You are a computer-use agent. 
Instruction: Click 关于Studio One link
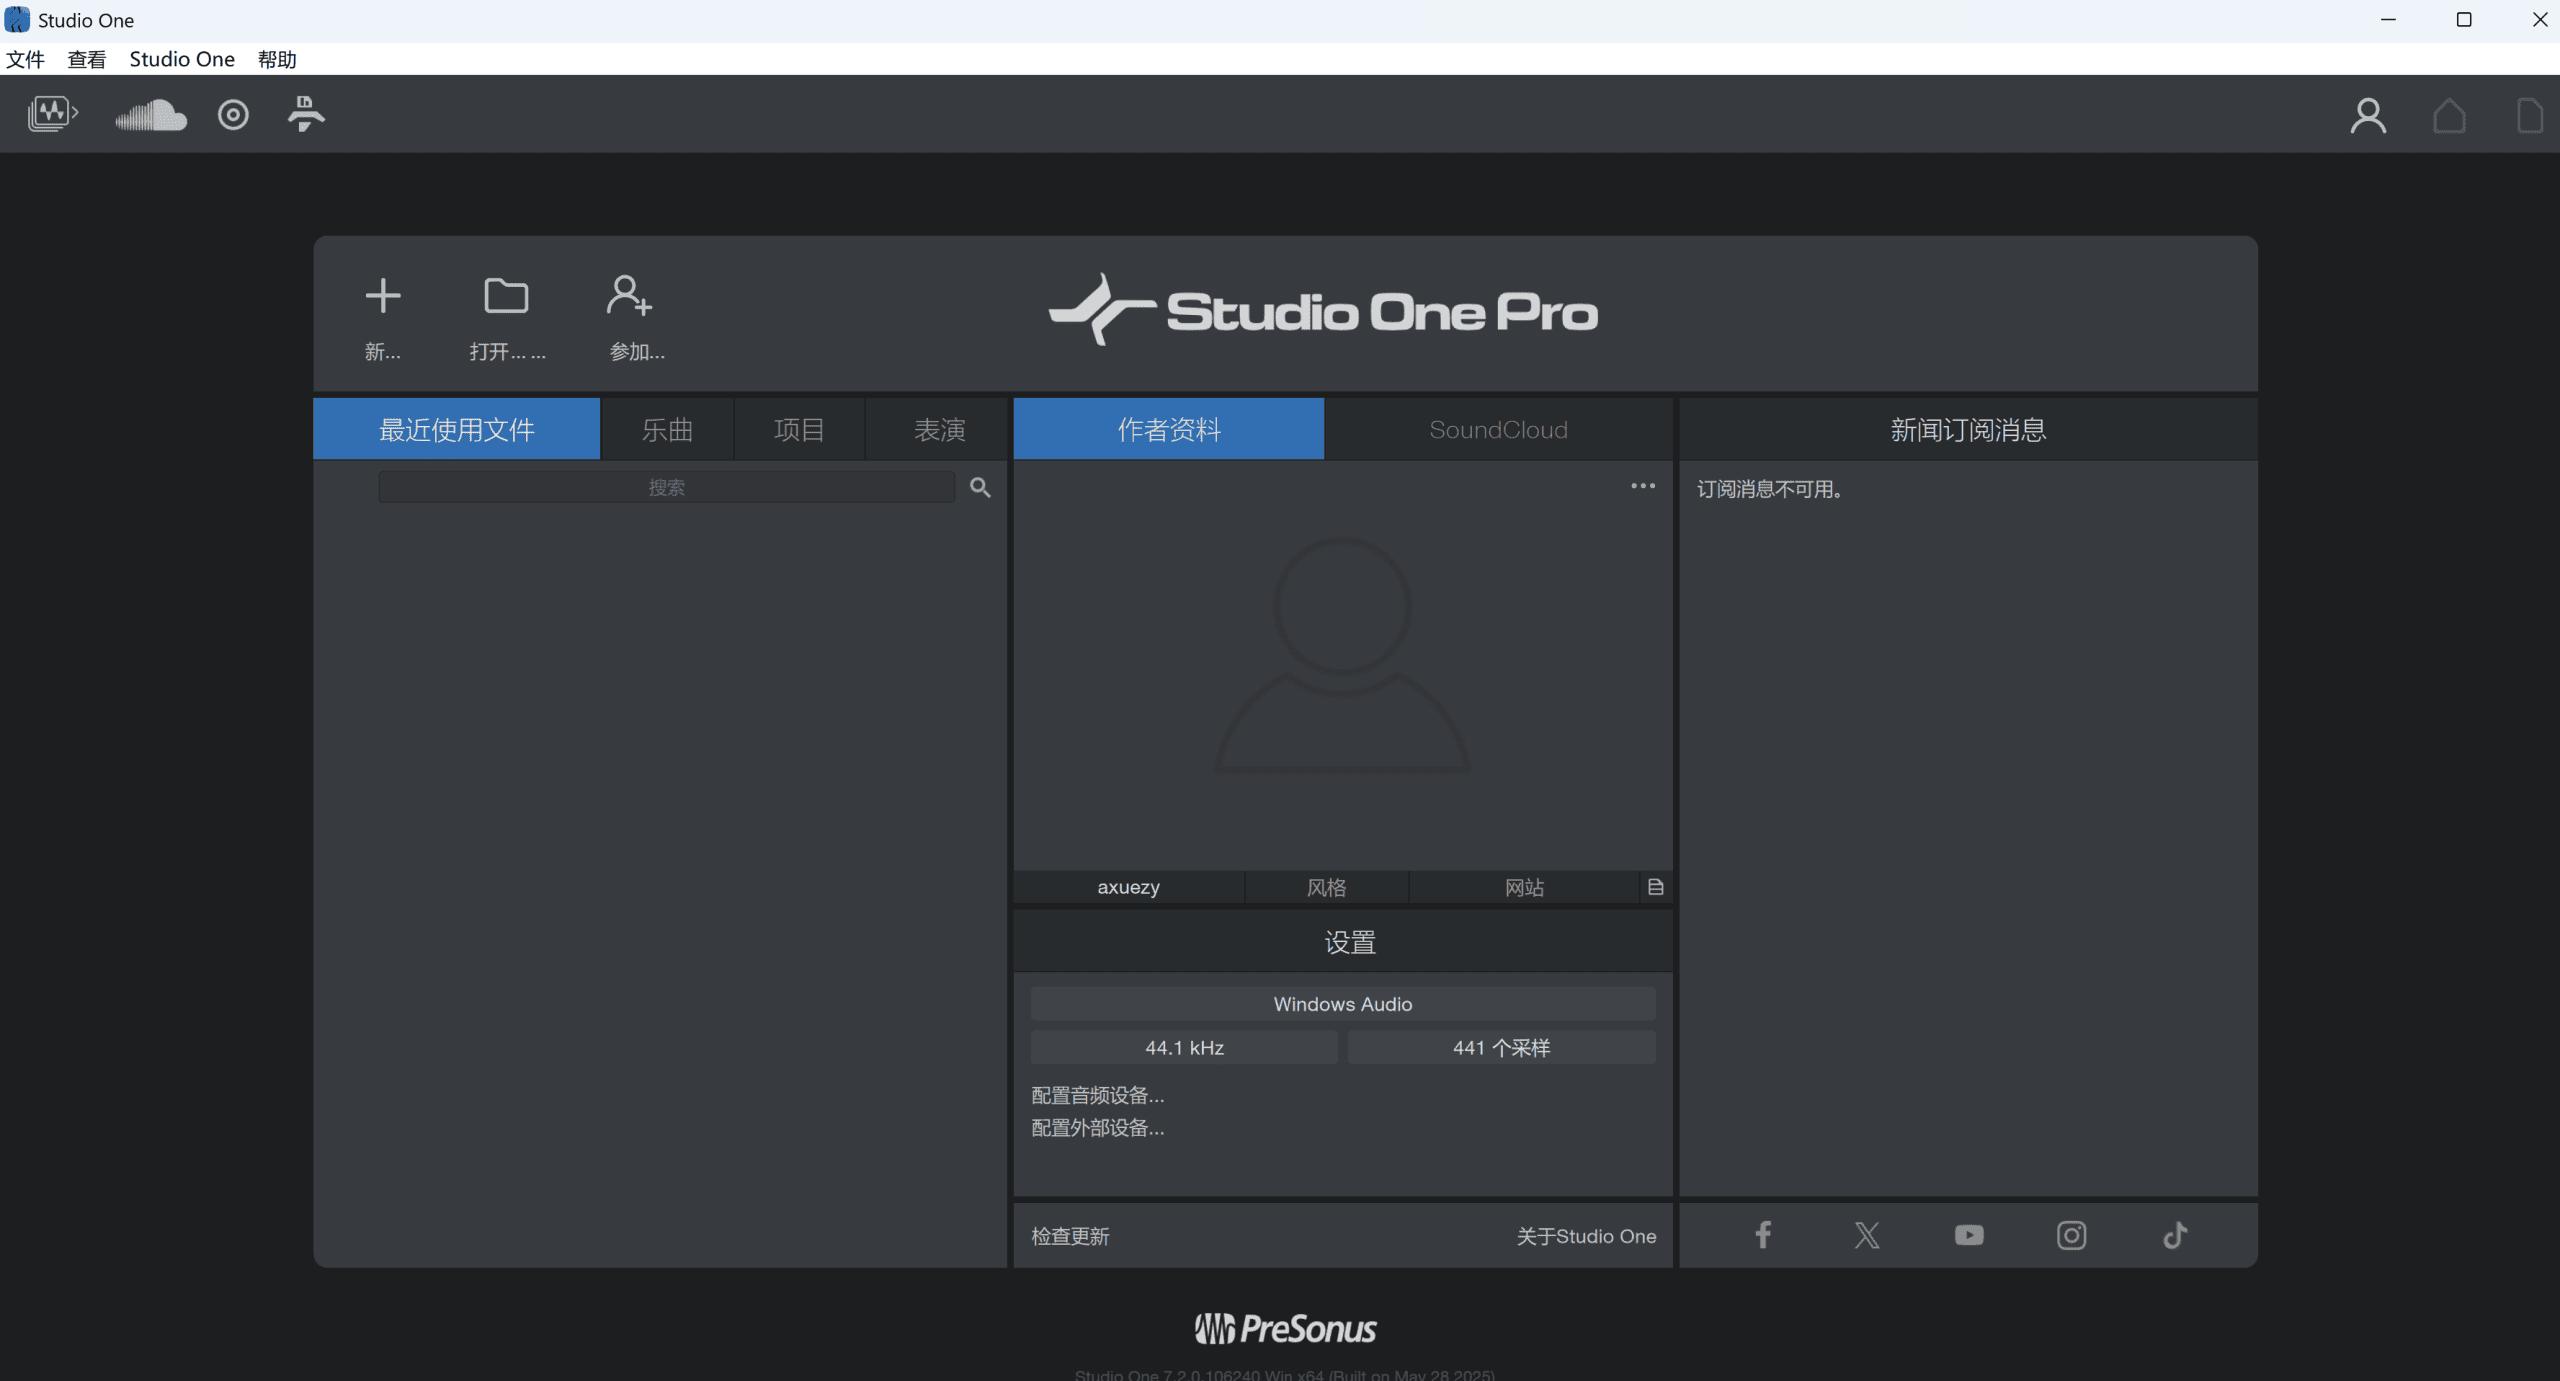(1586, 1236)
